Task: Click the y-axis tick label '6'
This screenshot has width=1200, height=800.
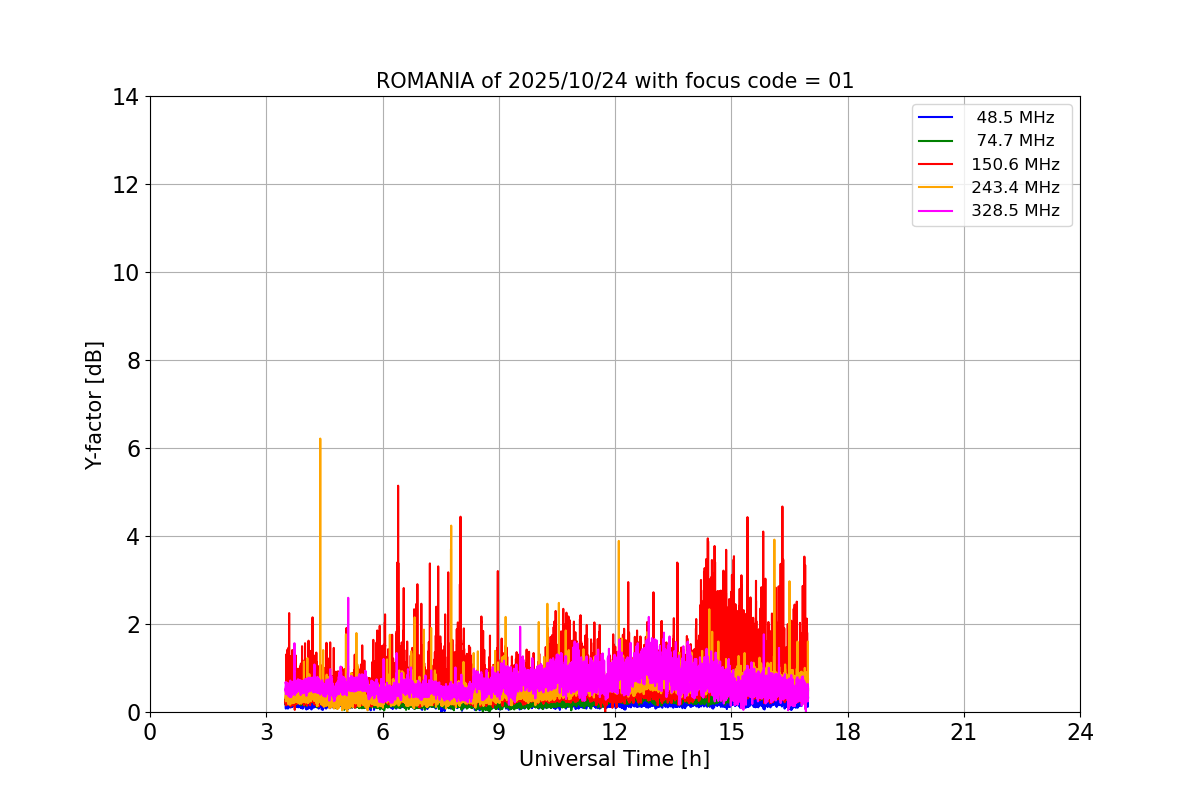Action: tap(132, 449)
